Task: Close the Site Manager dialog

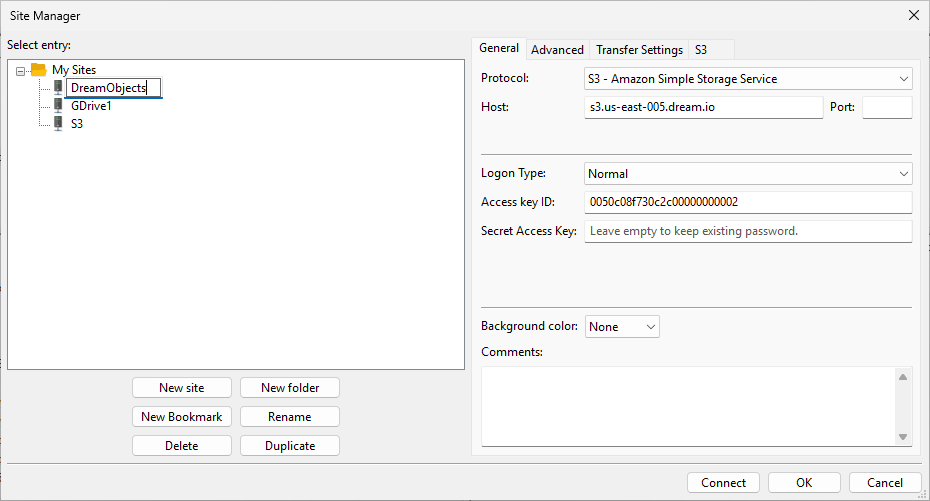Action: [x=912, y=15]
